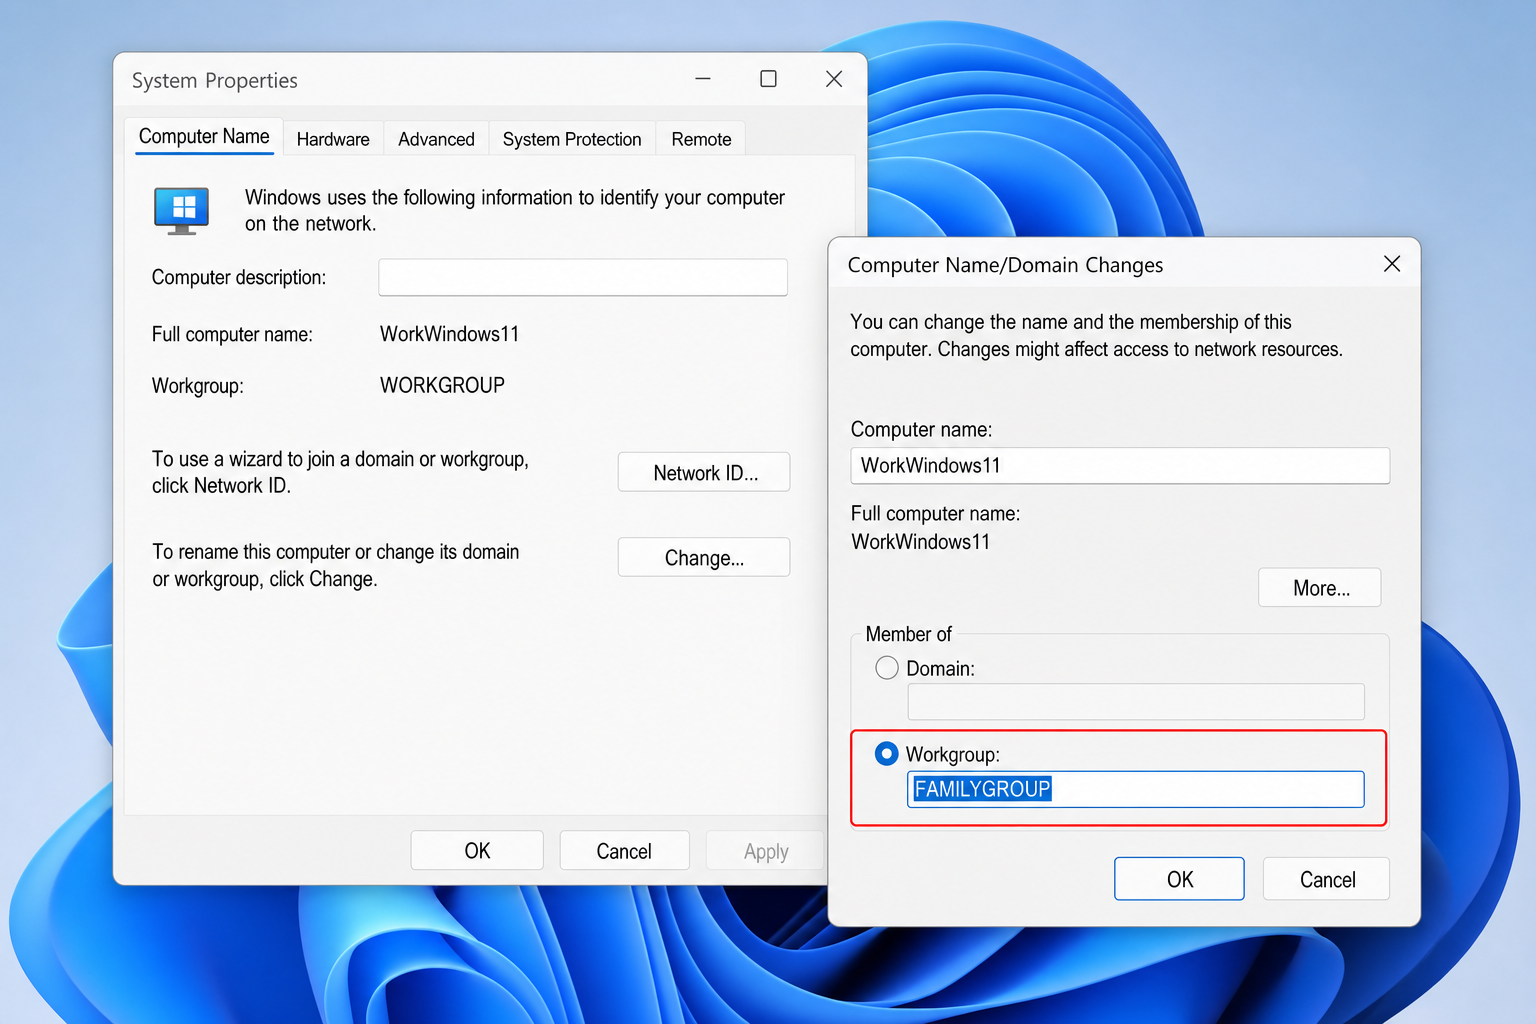Close the System Properties window
Image resolution: width=1536 pixels, height=1024 pixels.
pos(834,79)
